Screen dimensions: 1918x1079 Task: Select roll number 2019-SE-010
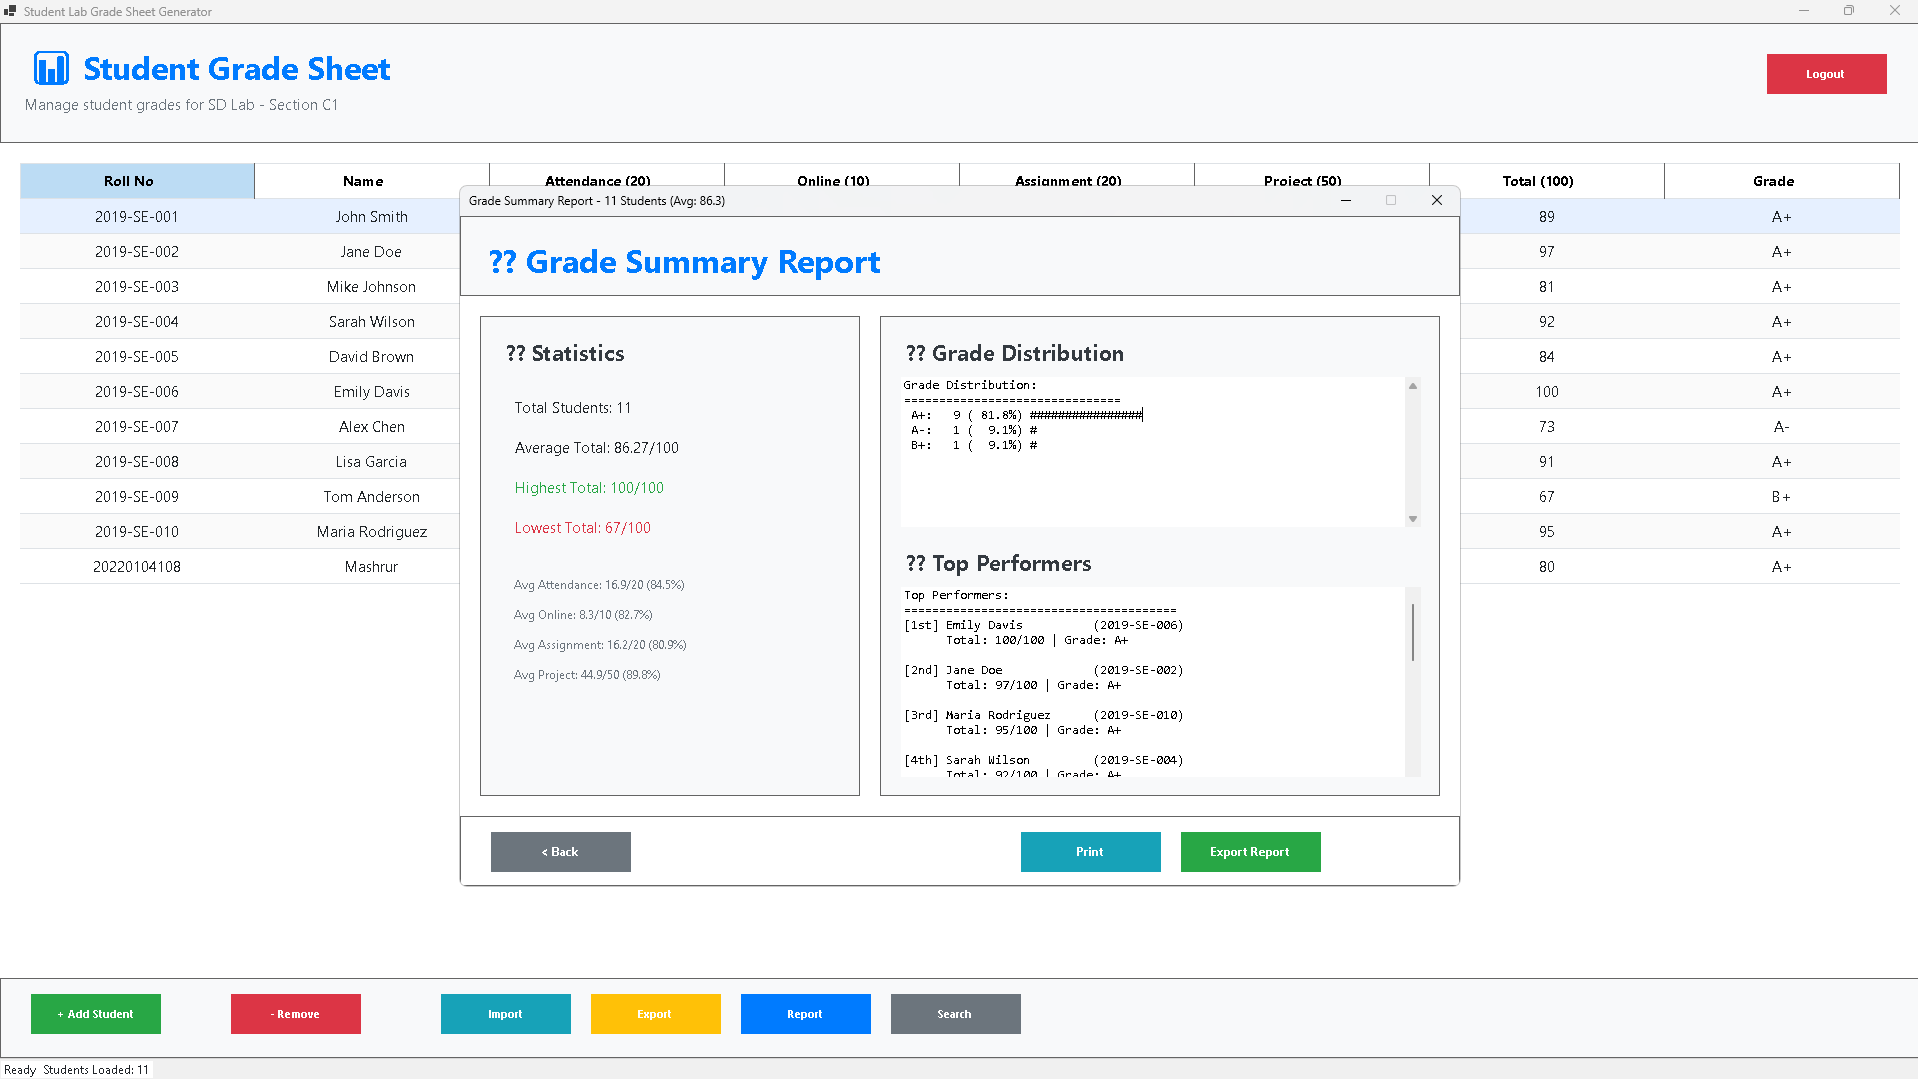(x=137, y=531)
